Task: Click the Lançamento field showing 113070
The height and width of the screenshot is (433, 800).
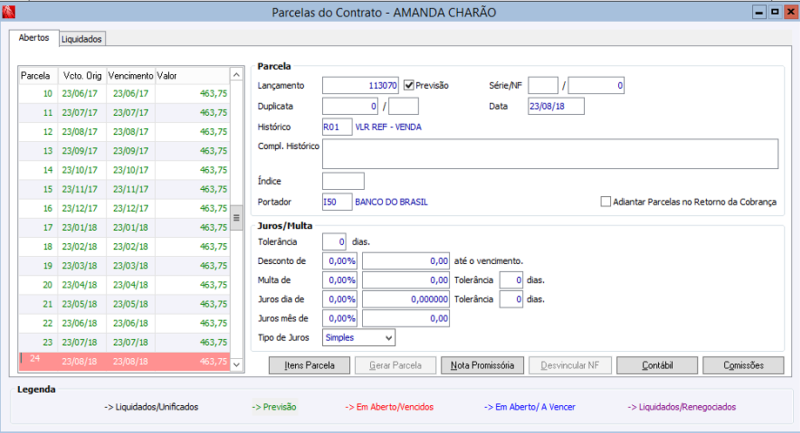Action: click(360, 85)
